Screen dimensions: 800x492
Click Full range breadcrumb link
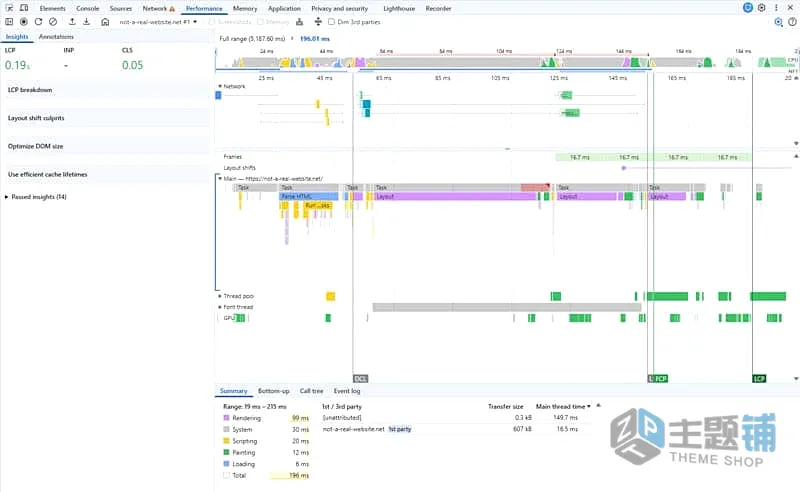point(252,39)
